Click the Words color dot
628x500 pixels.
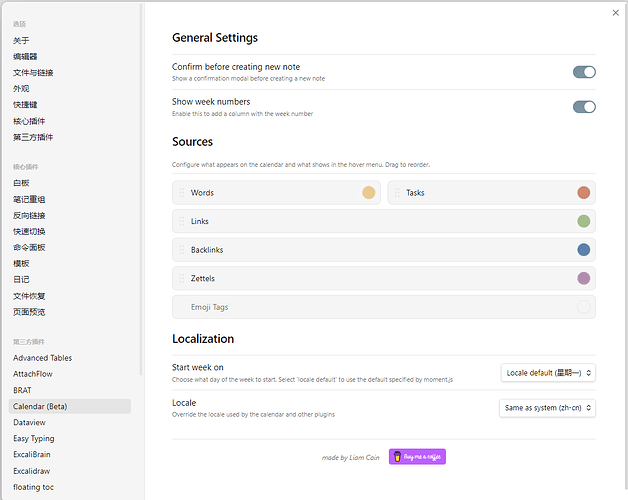368,193
